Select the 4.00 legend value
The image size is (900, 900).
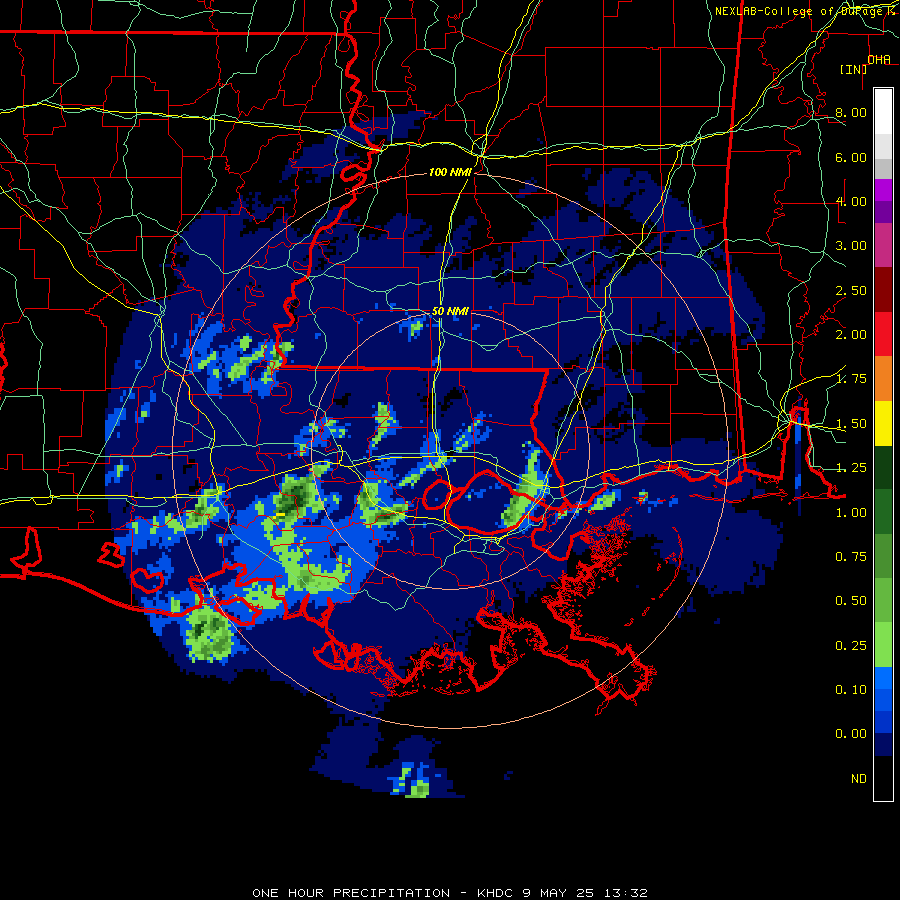point(851,201)
